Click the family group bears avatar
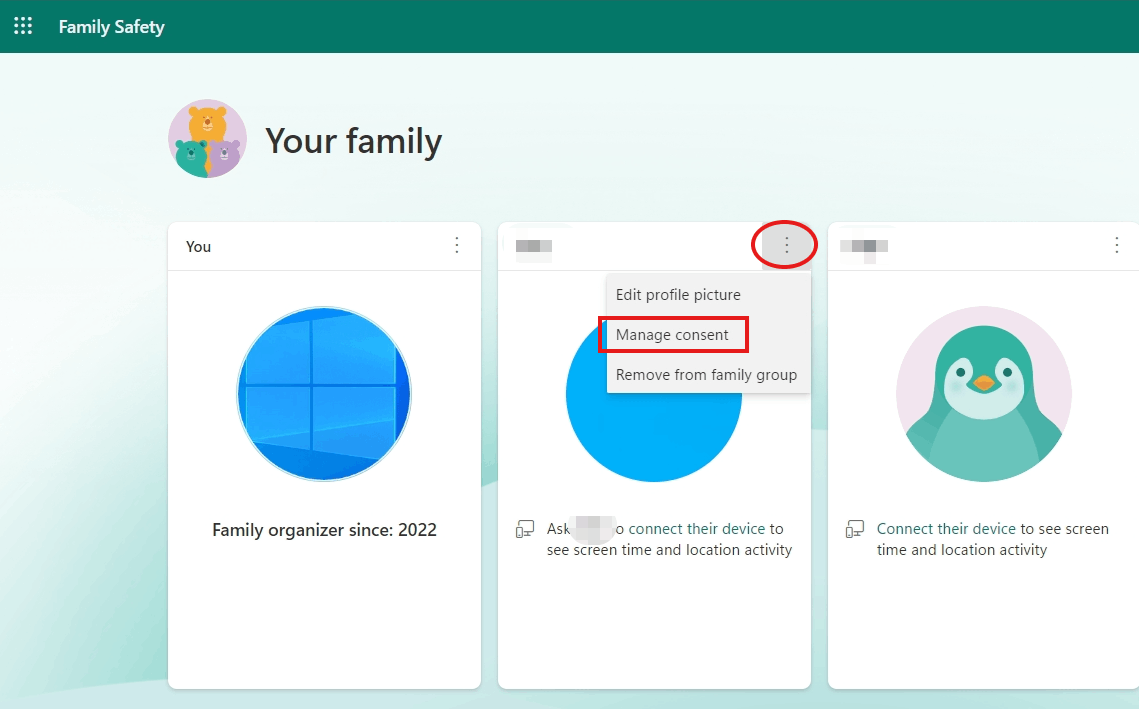This screenshot has height=710, width=1140. click(207, 139)
